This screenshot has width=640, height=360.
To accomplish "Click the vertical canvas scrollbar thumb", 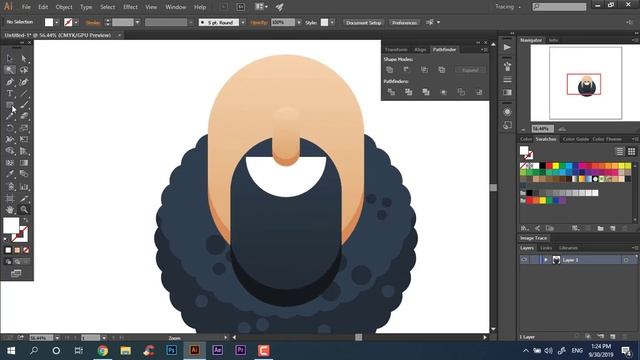I will pyautogui.click(x=493, y=188).
